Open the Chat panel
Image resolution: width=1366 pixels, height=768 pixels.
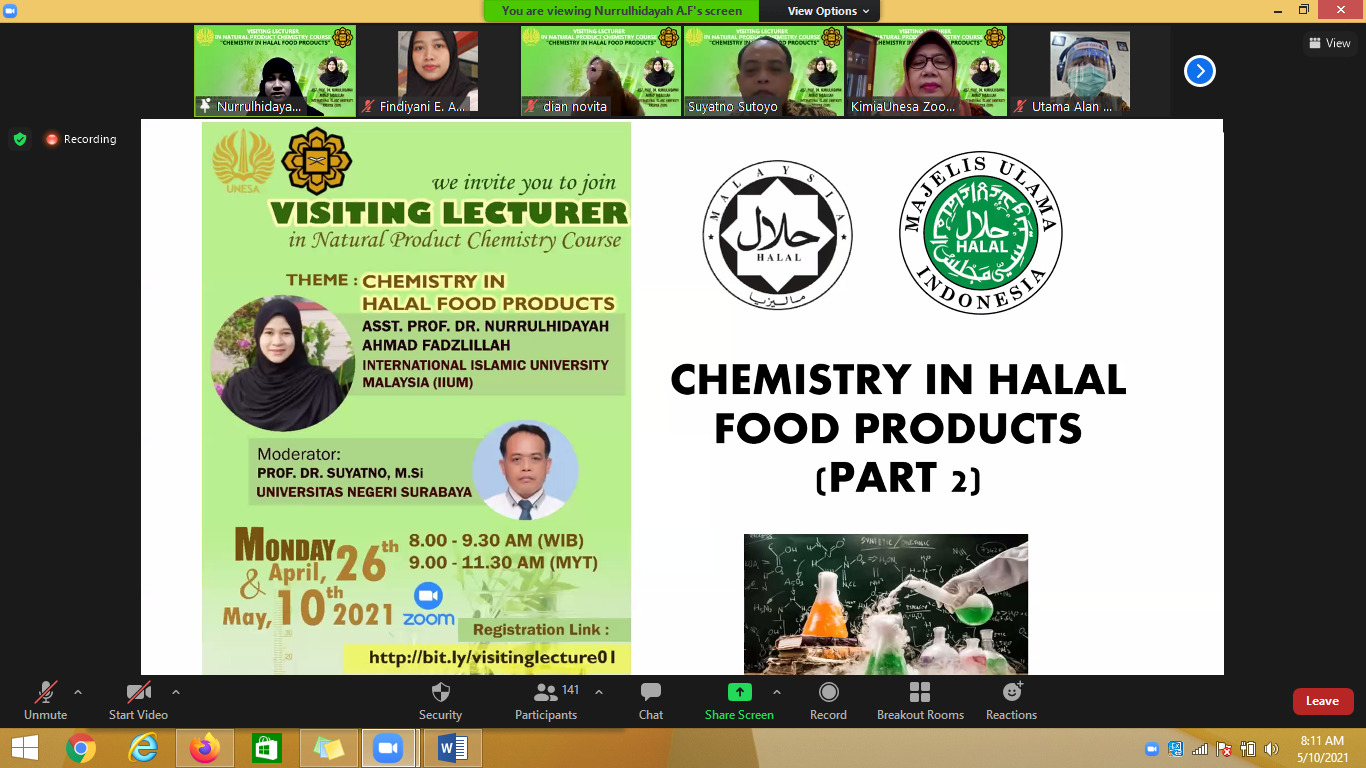651,693
